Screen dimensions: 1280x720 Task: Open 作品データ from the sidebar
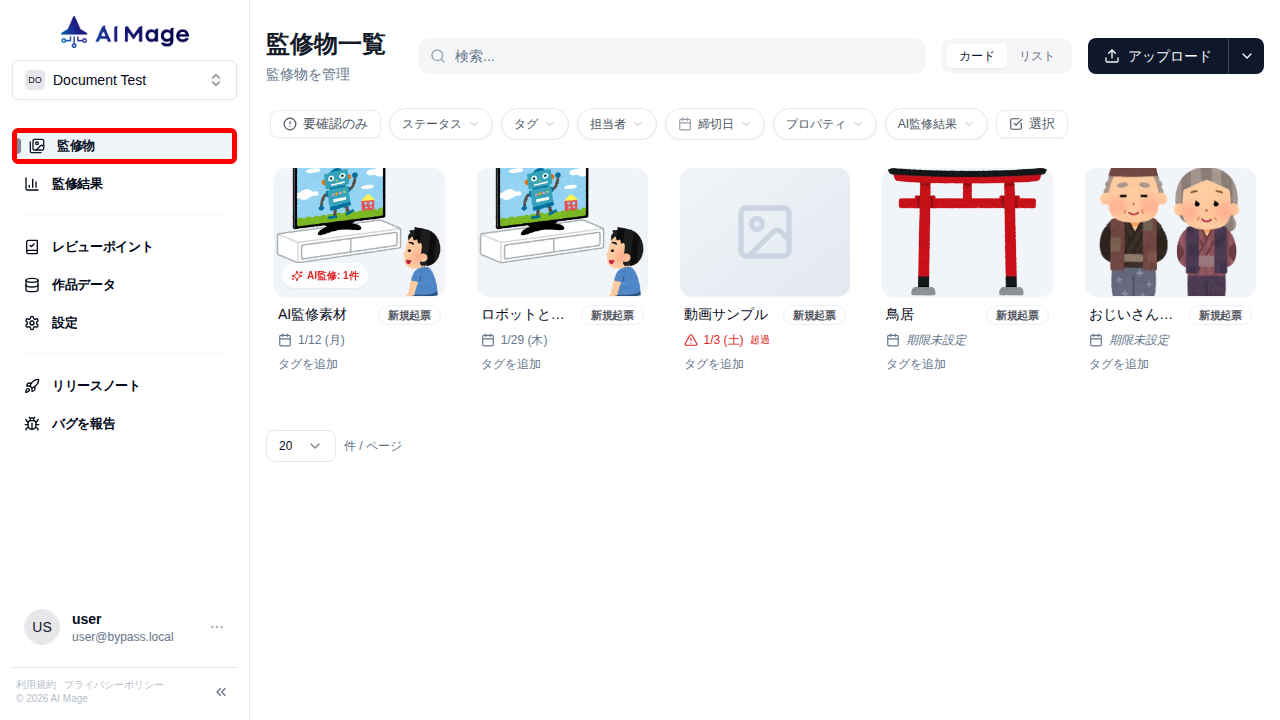point(85,284)
